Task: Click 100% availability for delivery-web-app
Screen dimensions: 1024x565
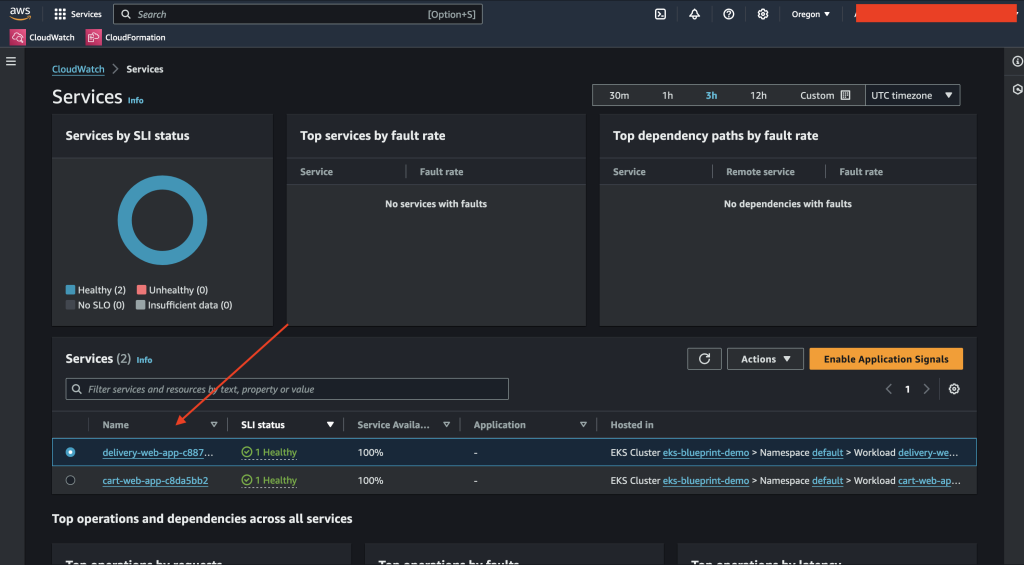Action: 370,452
